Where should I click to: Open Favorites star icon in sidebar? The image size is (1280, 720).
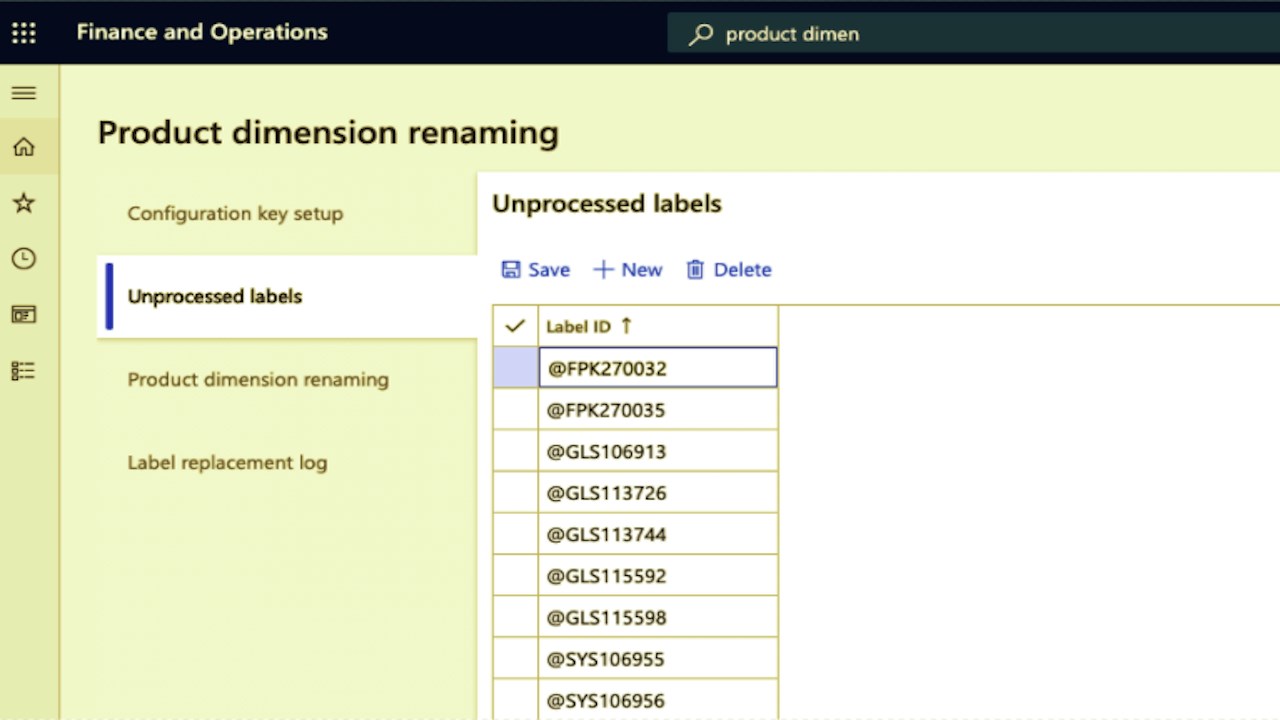pos(24,203)
